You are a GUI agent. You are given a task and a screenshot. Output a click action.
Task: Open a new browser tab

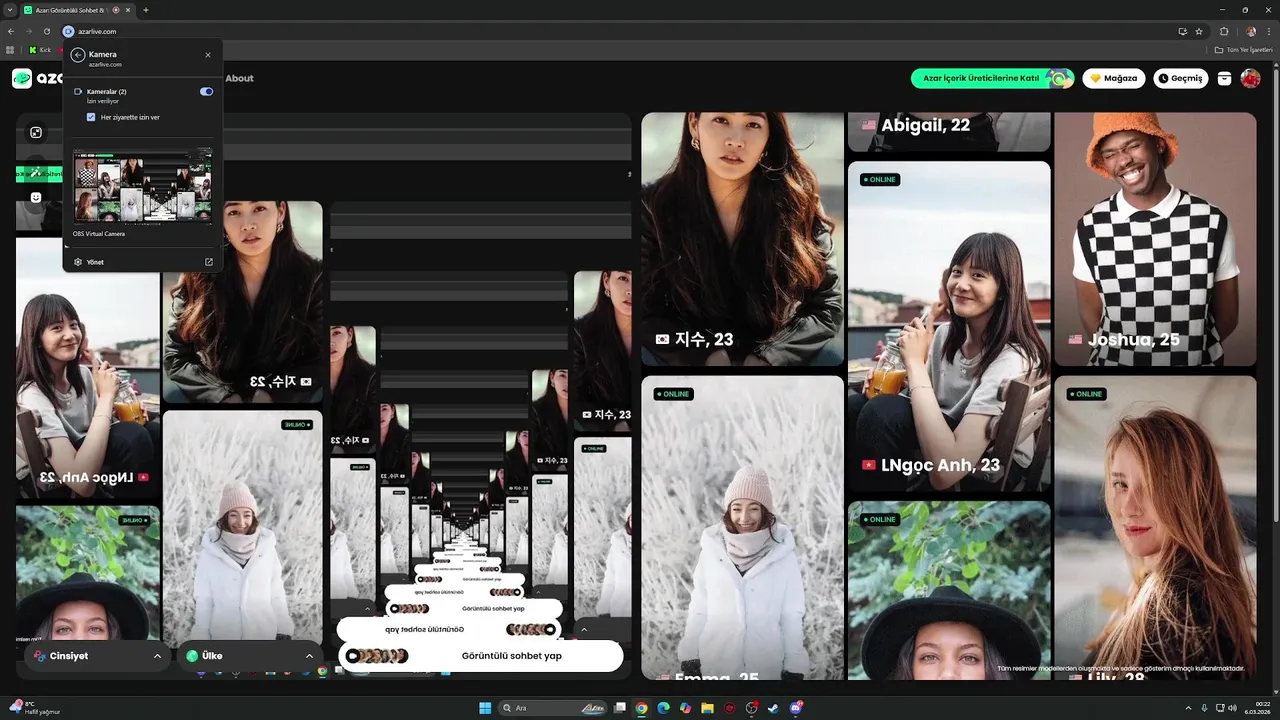146,10
